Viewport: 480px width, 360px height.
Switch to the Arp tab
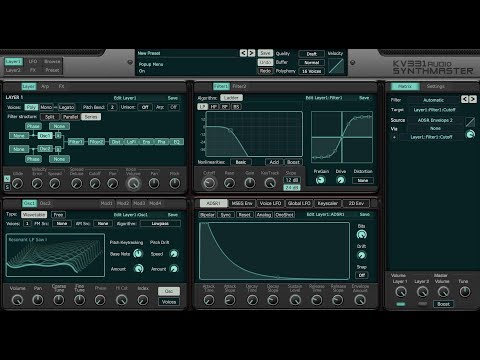click(x=45, y=86)
